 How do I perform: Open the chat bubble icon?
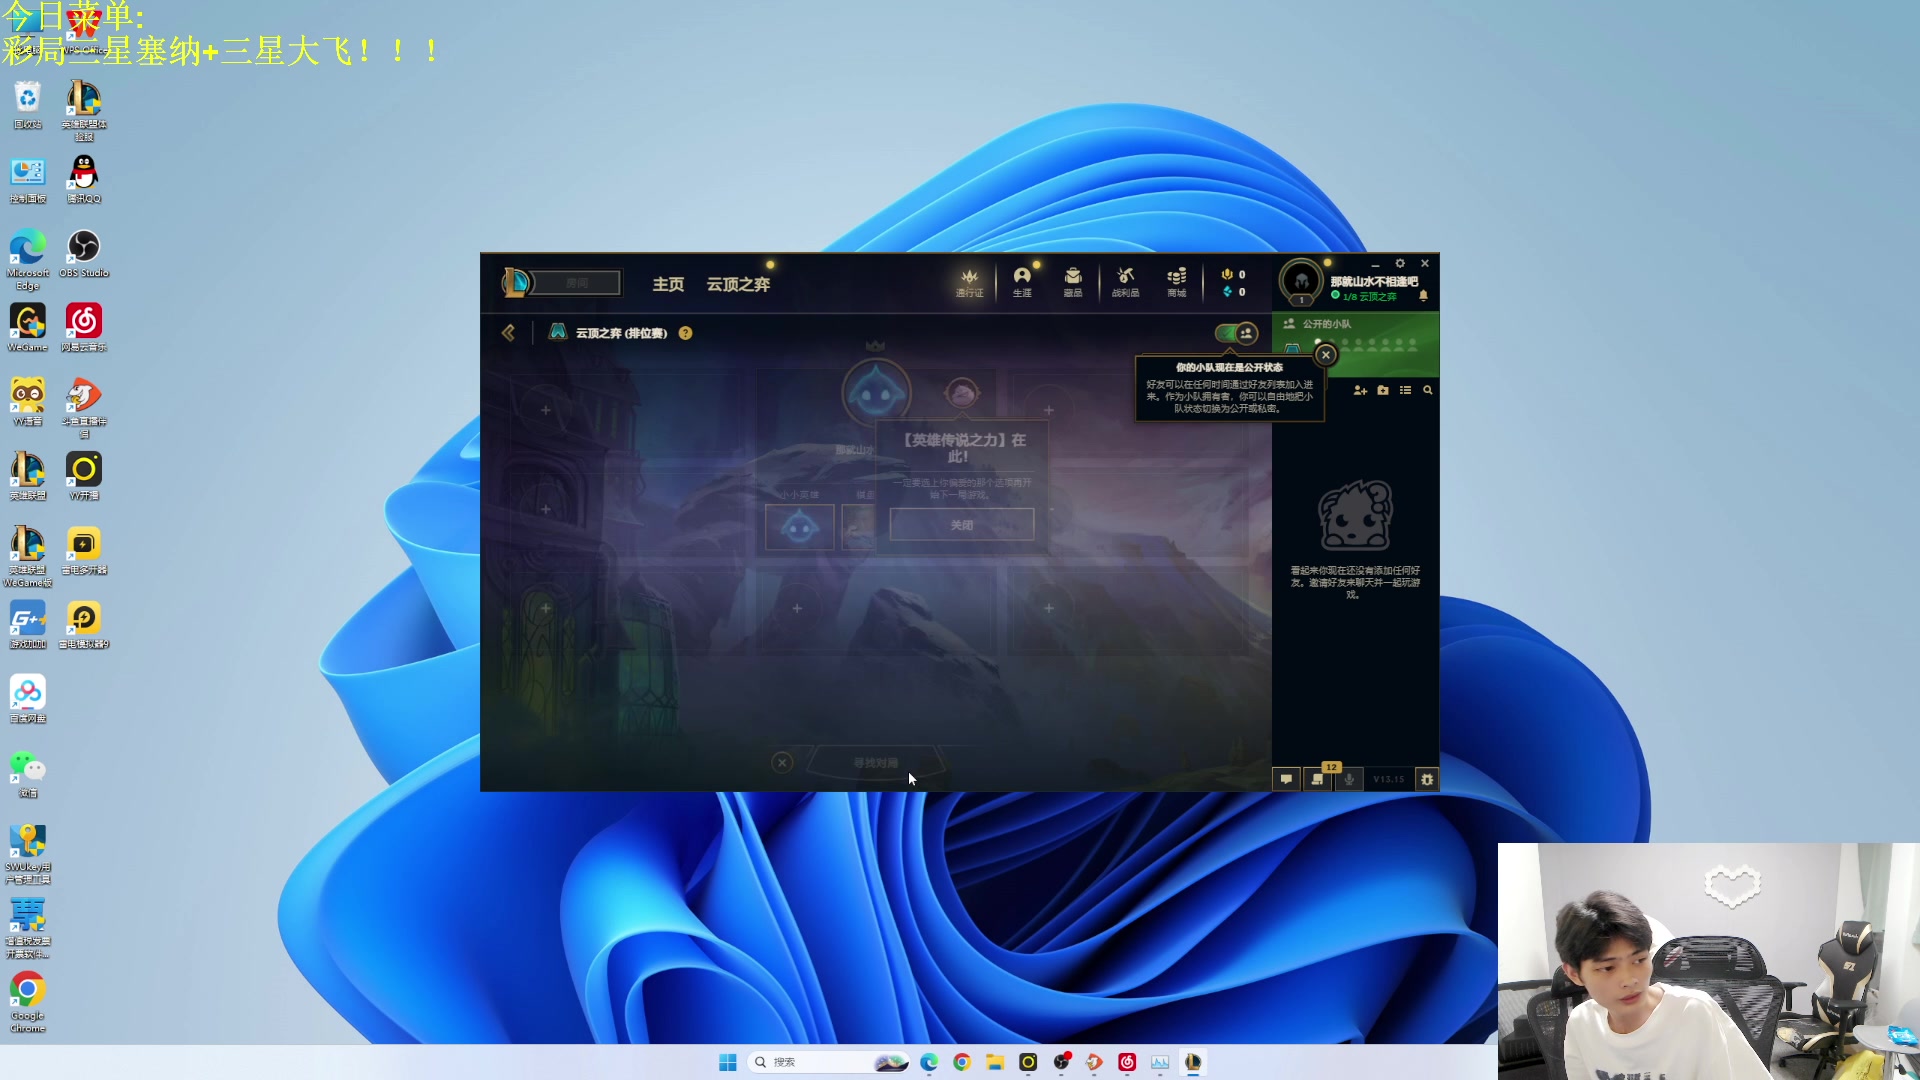1286,779
